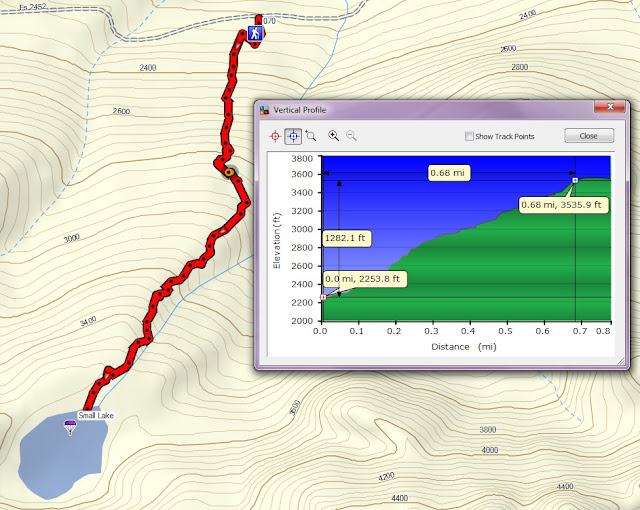Click the 3200 tick on elevation axis
This screenshot has height=510, width=640.
point(302,211)
